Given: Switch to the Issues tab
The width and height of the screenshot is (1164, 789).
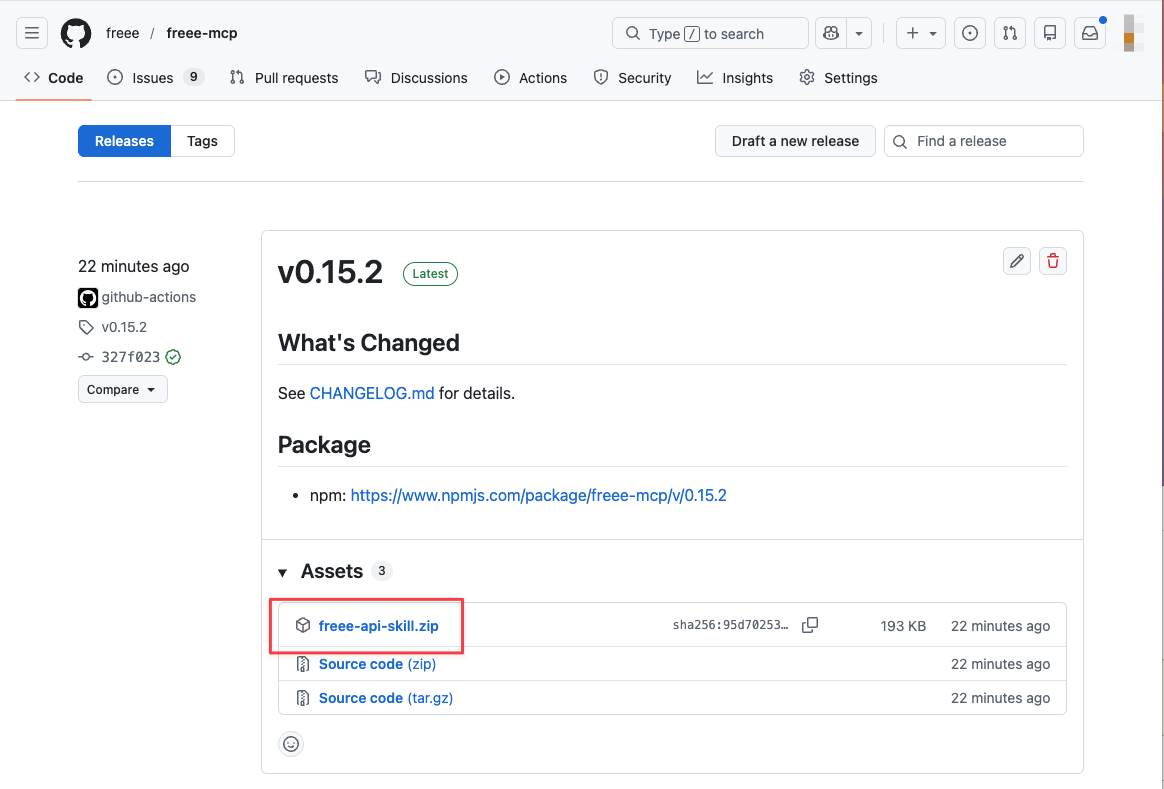Looking at the screenshot, I should tap(155, 78).
